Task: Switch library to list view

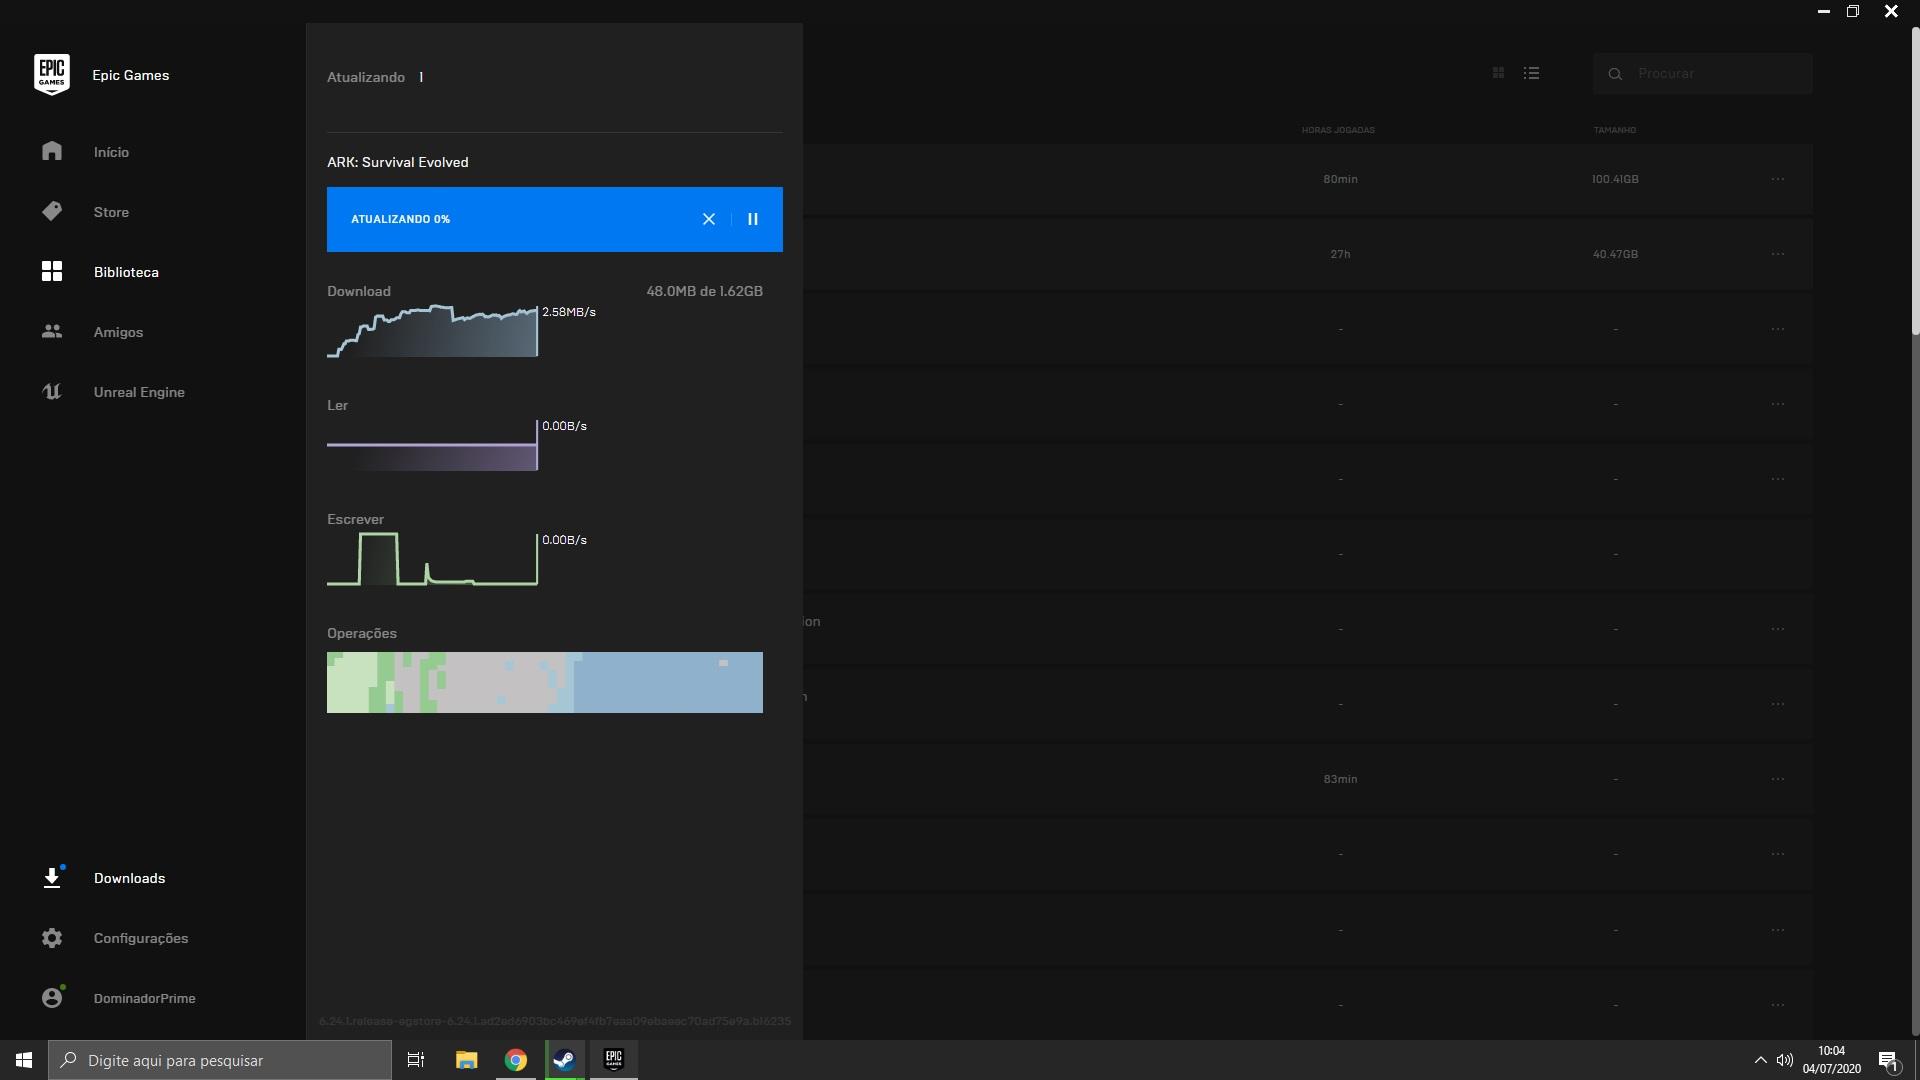Action: click(1531, 73)
